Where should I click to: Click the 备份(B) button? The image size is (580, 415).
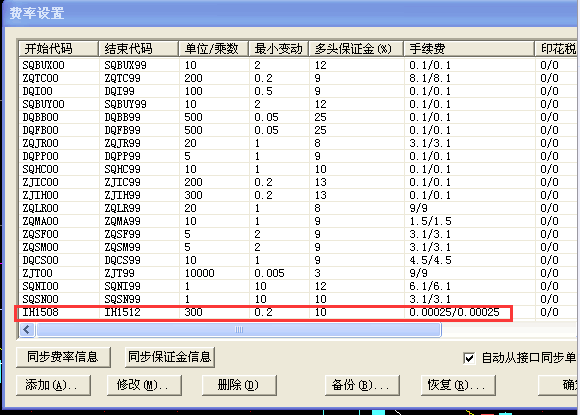[x=362, y=385]
